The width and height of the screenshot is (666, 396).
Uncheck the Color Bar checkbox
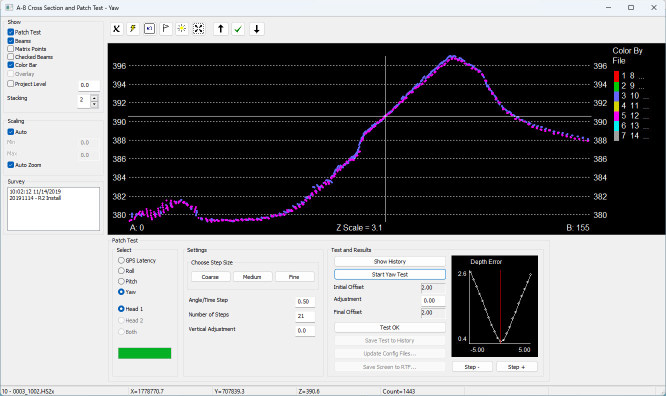point(11,65)
